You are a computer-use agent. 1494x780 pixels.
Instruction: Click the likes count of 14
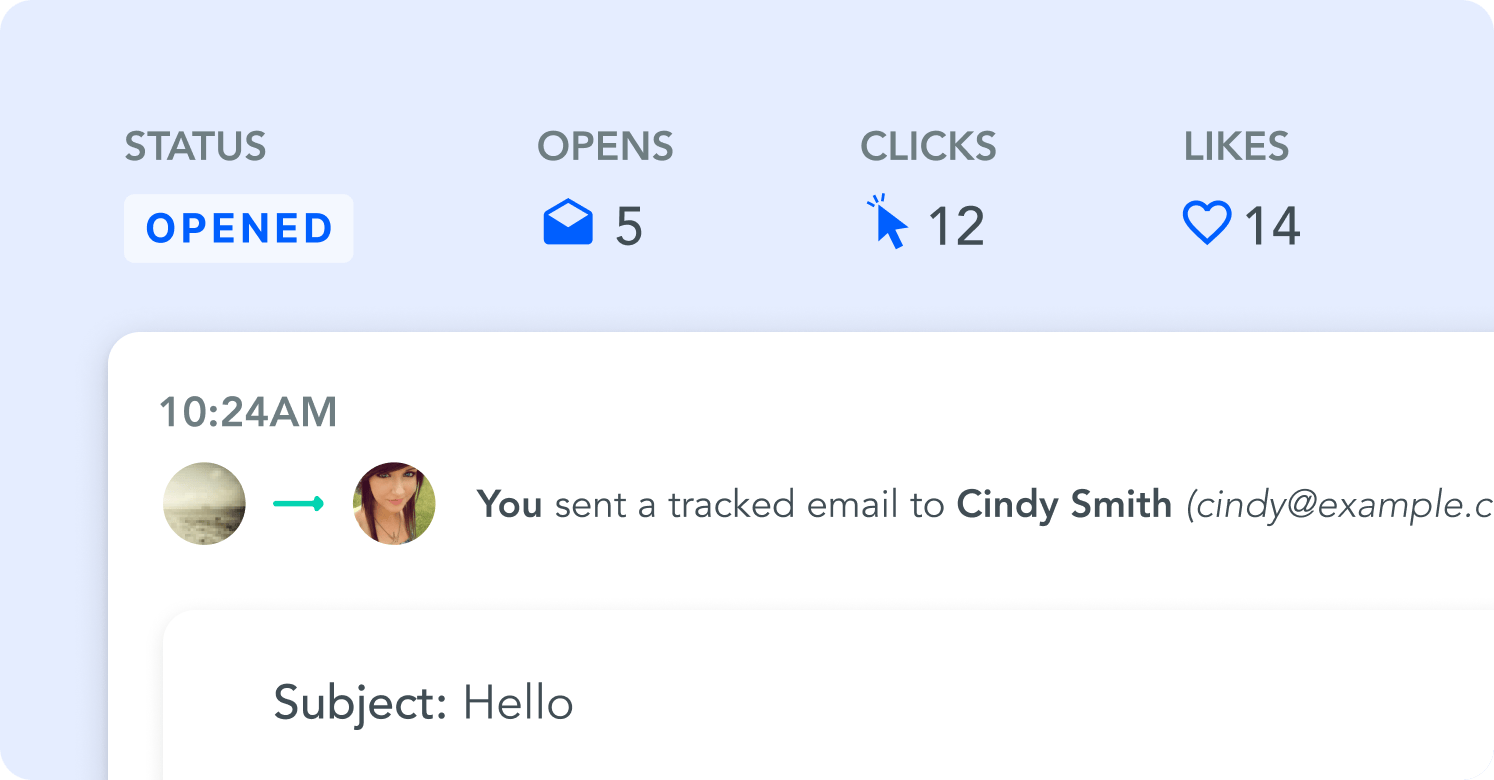coord(1272,226)
